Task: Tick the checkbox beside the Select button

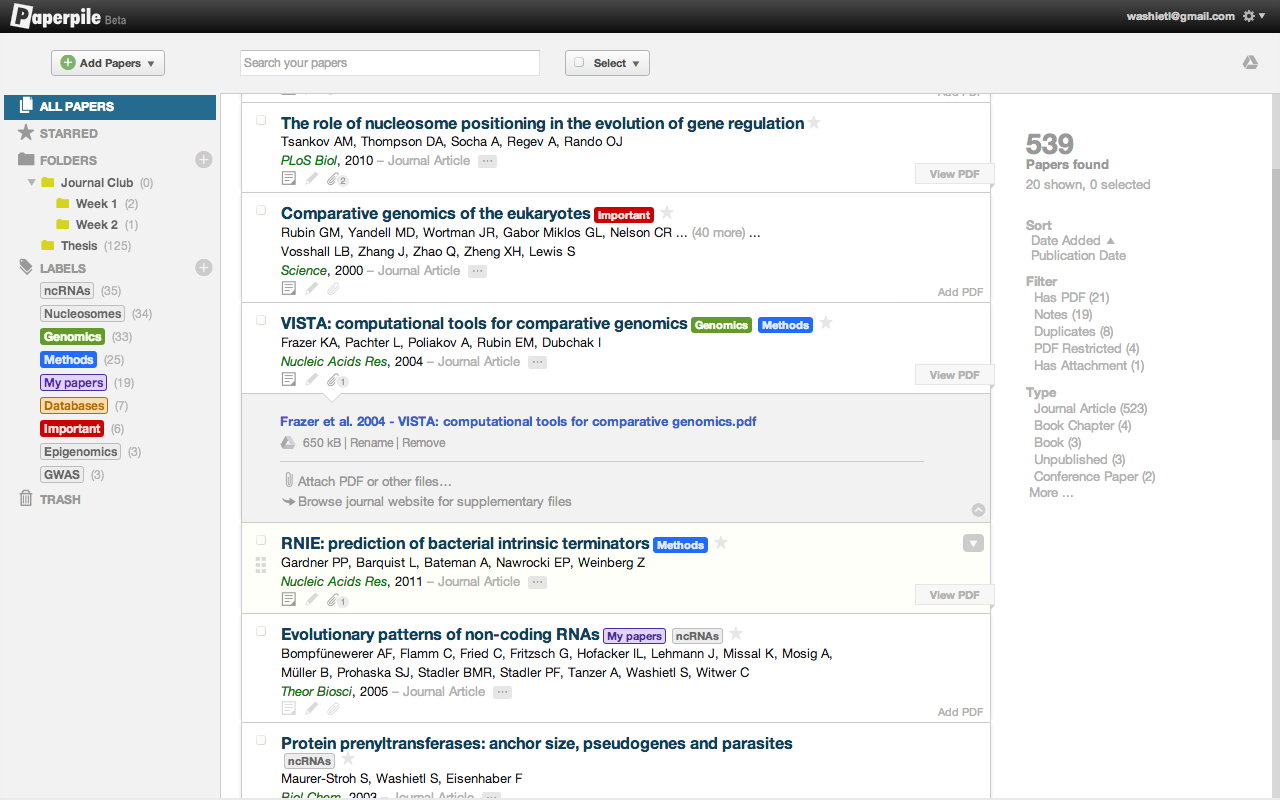Action: click(x=578, y=61)
